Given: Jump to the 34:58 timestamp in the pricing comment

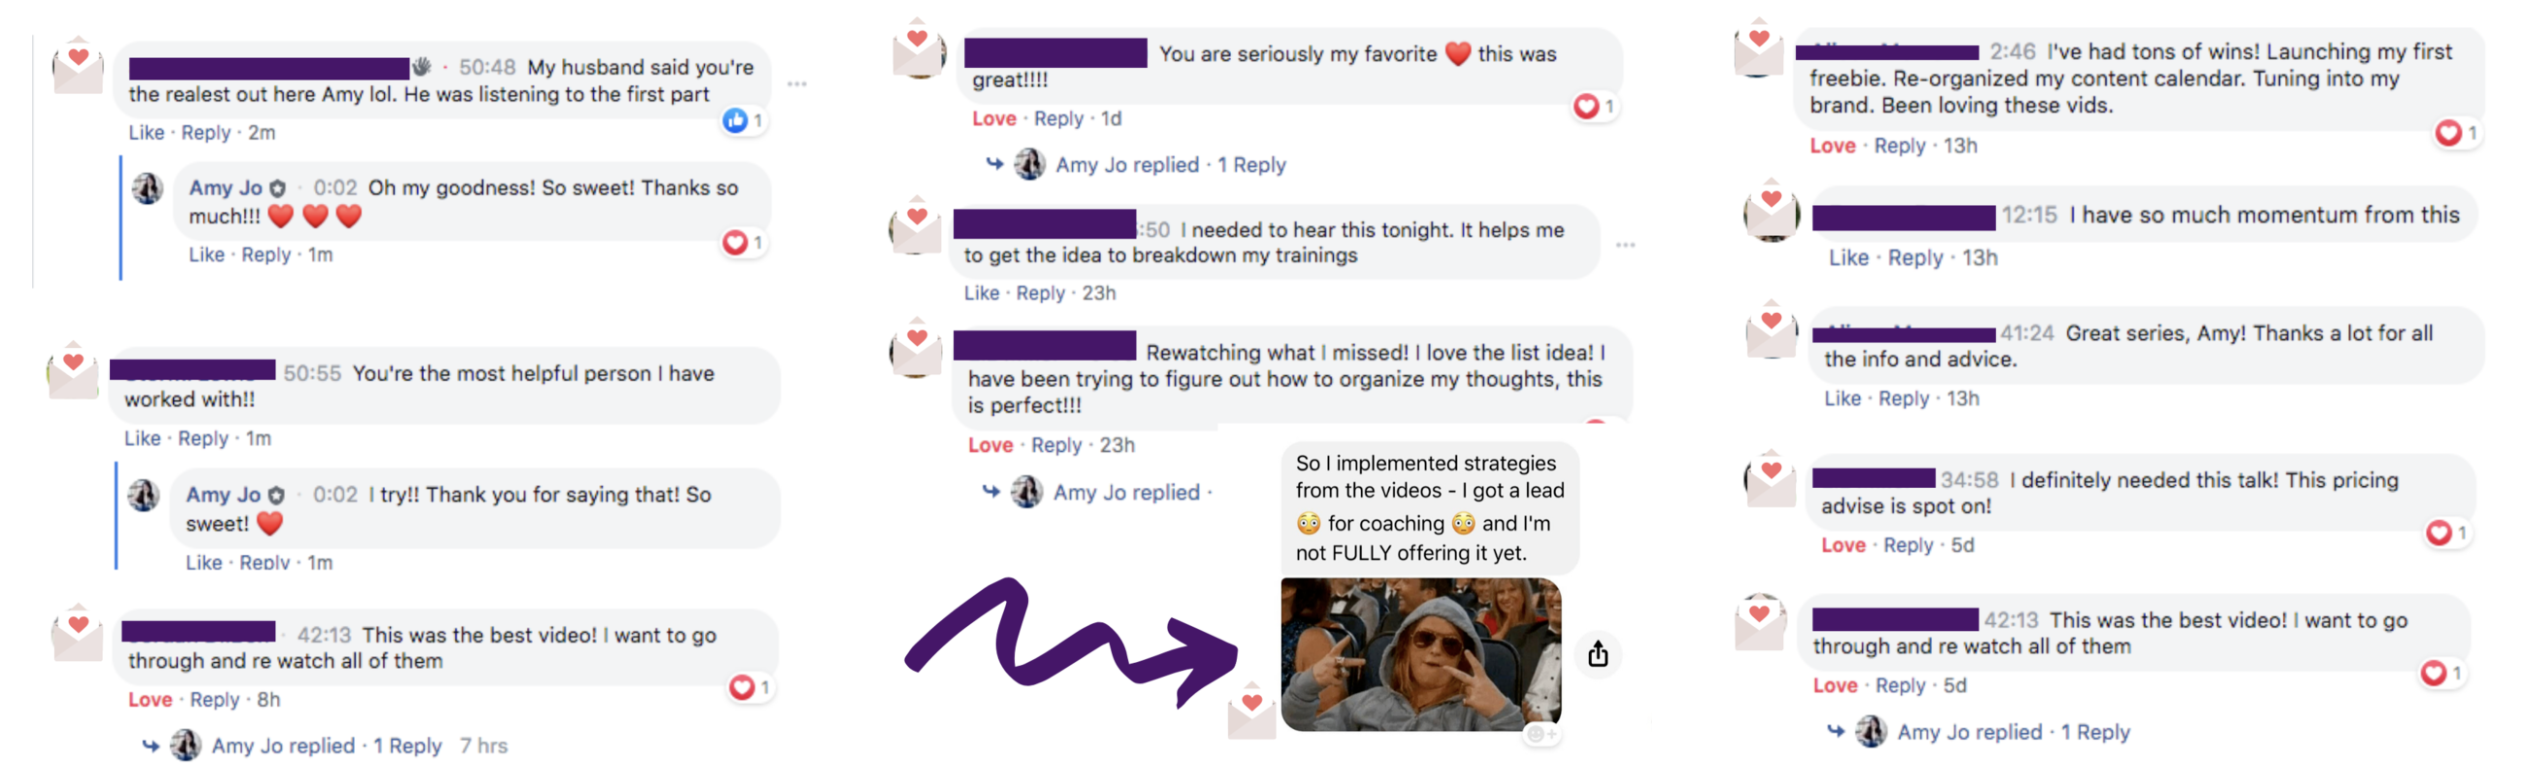Looking at the screenshot, I should click(x=1969, y=480).
